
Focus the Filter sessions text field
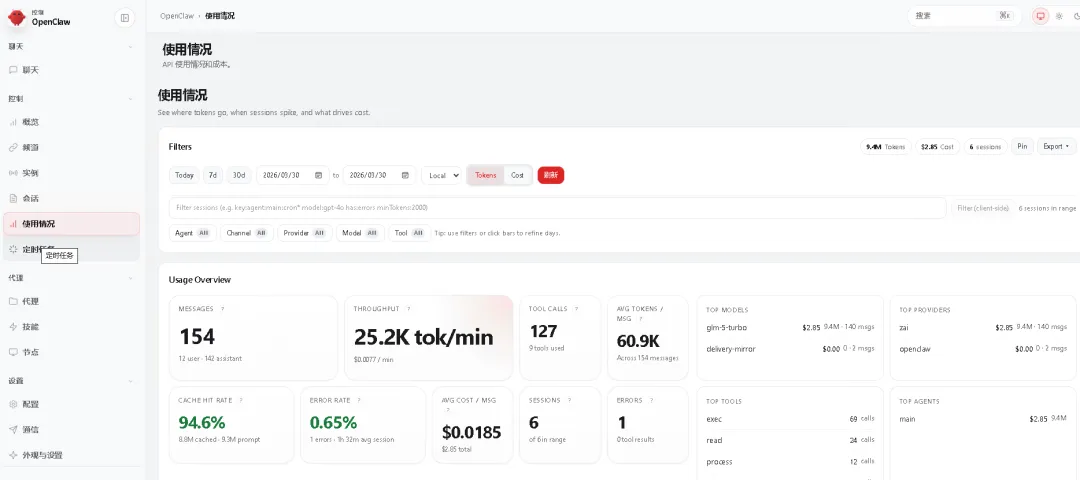(557, 207)
